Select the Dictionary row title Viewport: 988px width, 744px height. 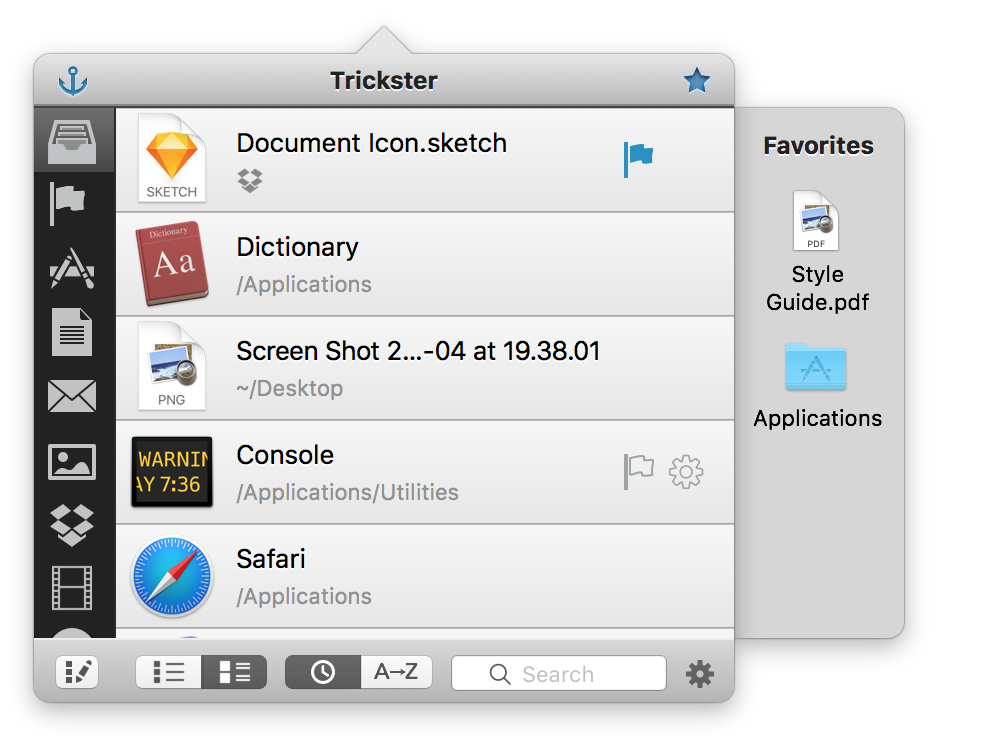click(297, 247)
